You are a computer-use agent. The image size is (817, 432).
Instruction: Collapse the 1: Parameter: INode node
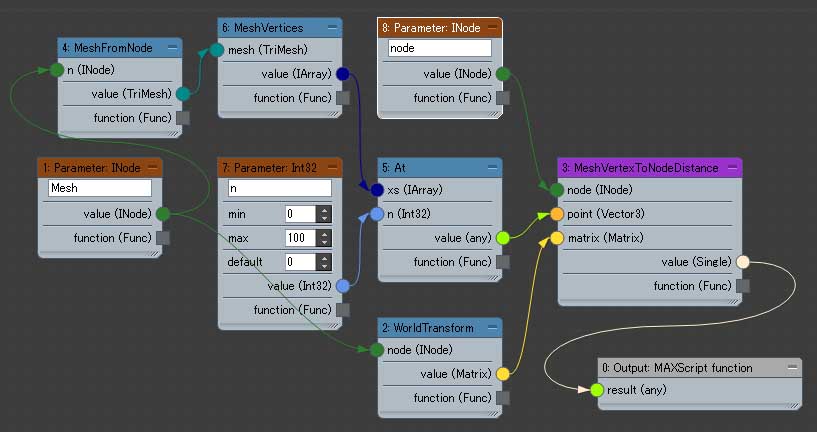153,168
